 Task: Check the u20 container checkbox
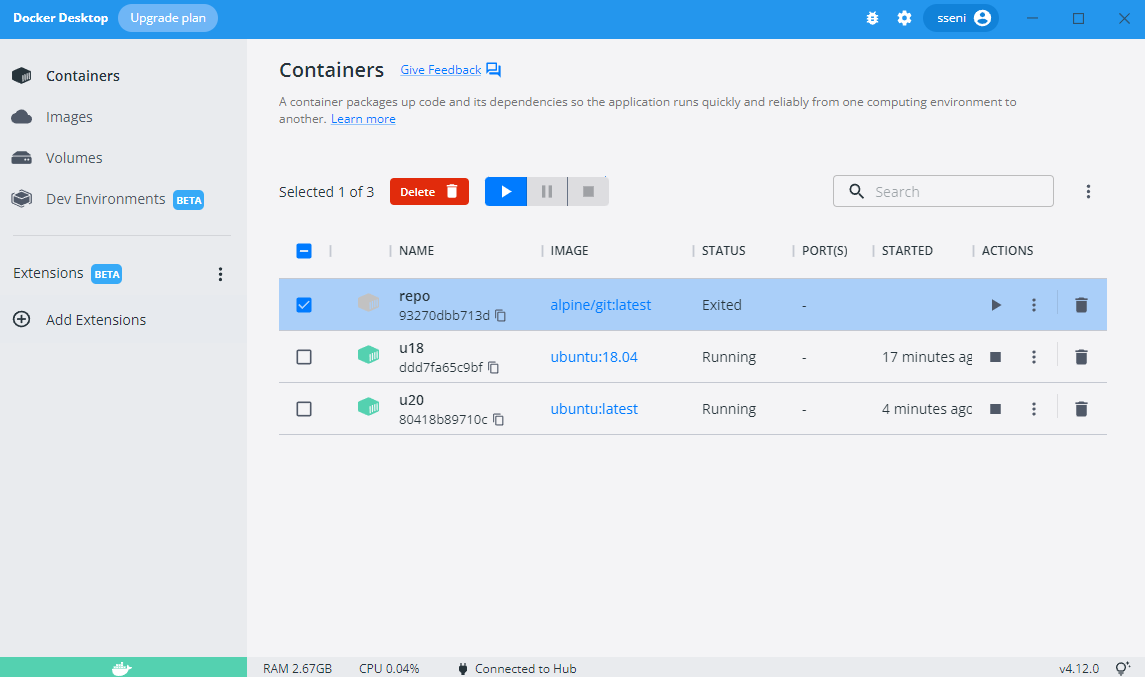pos(304,409)
